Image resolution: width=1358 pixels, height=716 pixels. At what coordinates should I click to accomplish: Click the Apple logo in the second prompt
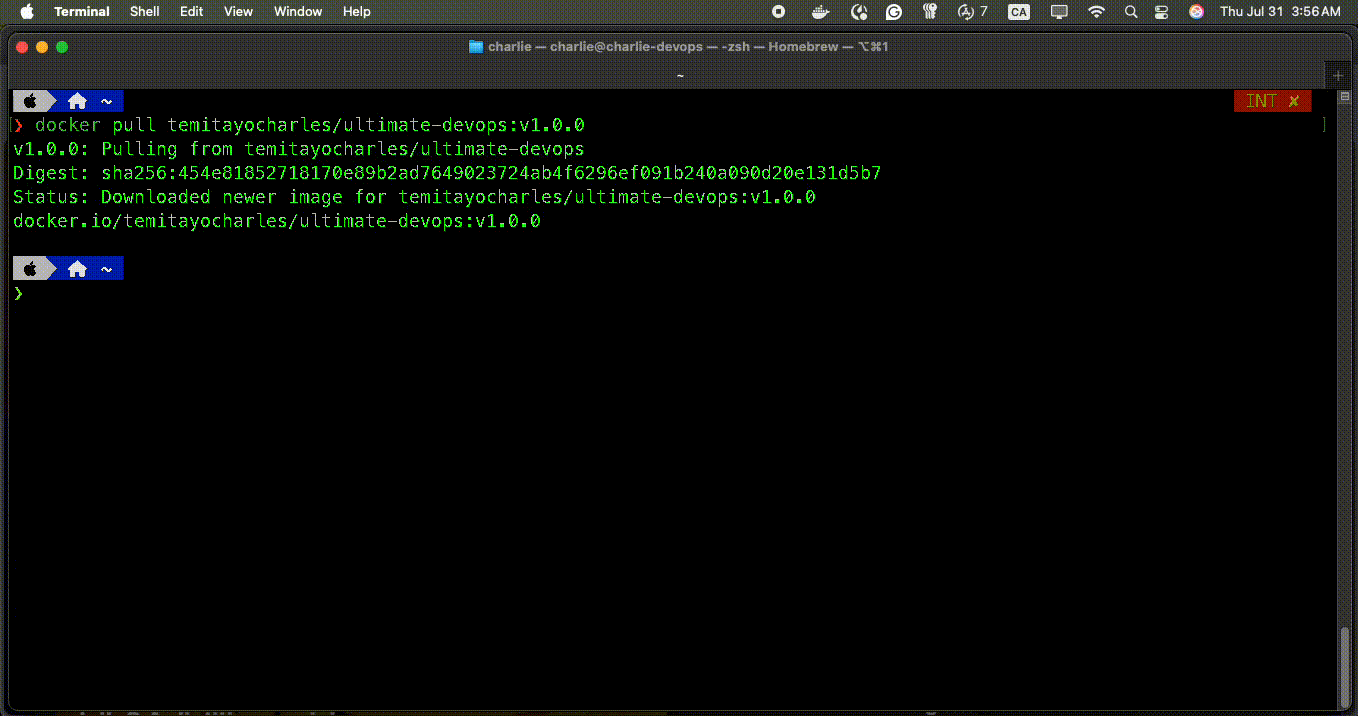tap(31, 269)
